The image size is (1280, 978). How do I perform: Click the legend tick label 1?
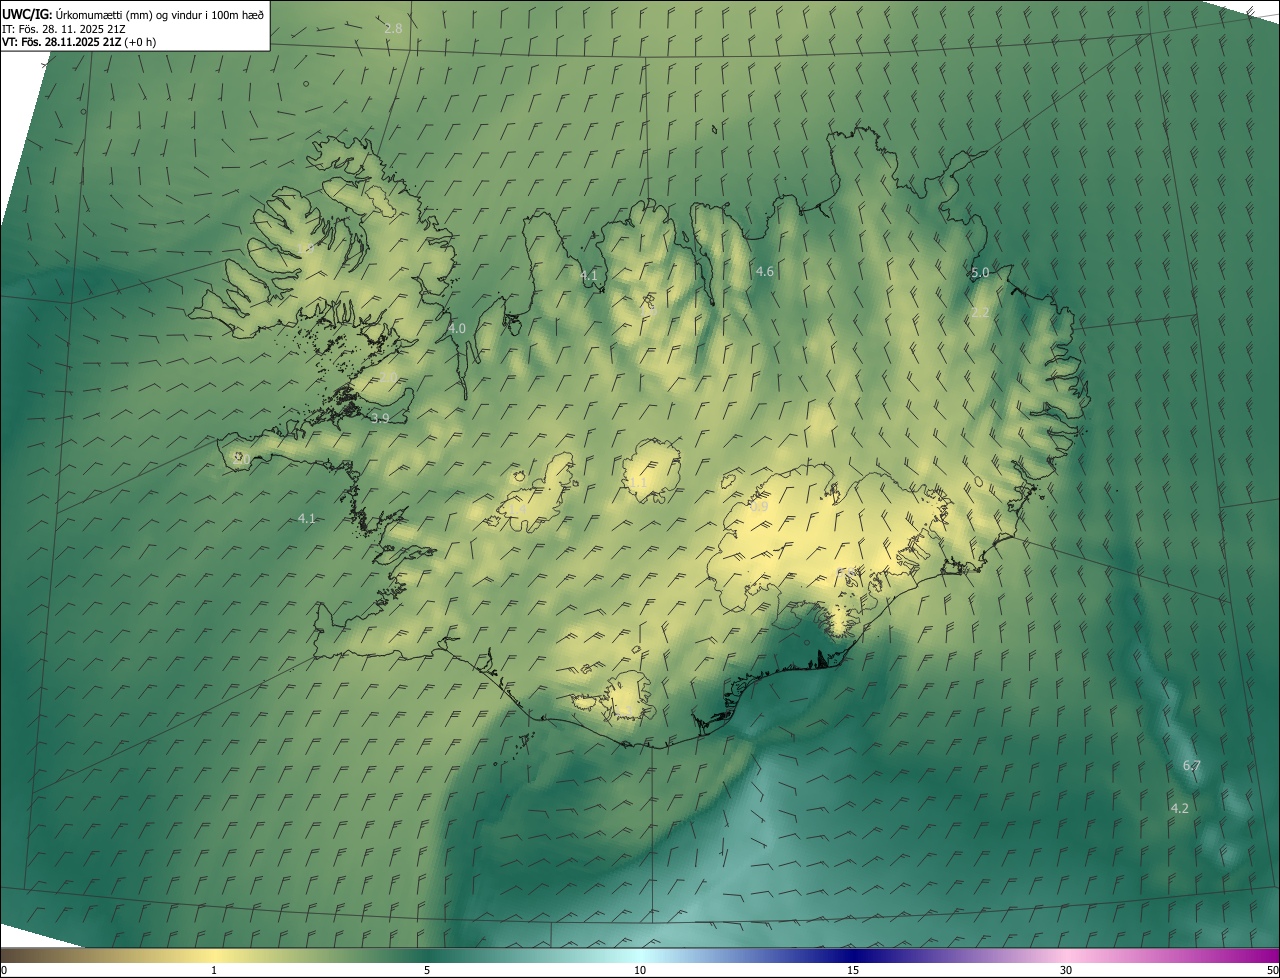tap(214, 971)
